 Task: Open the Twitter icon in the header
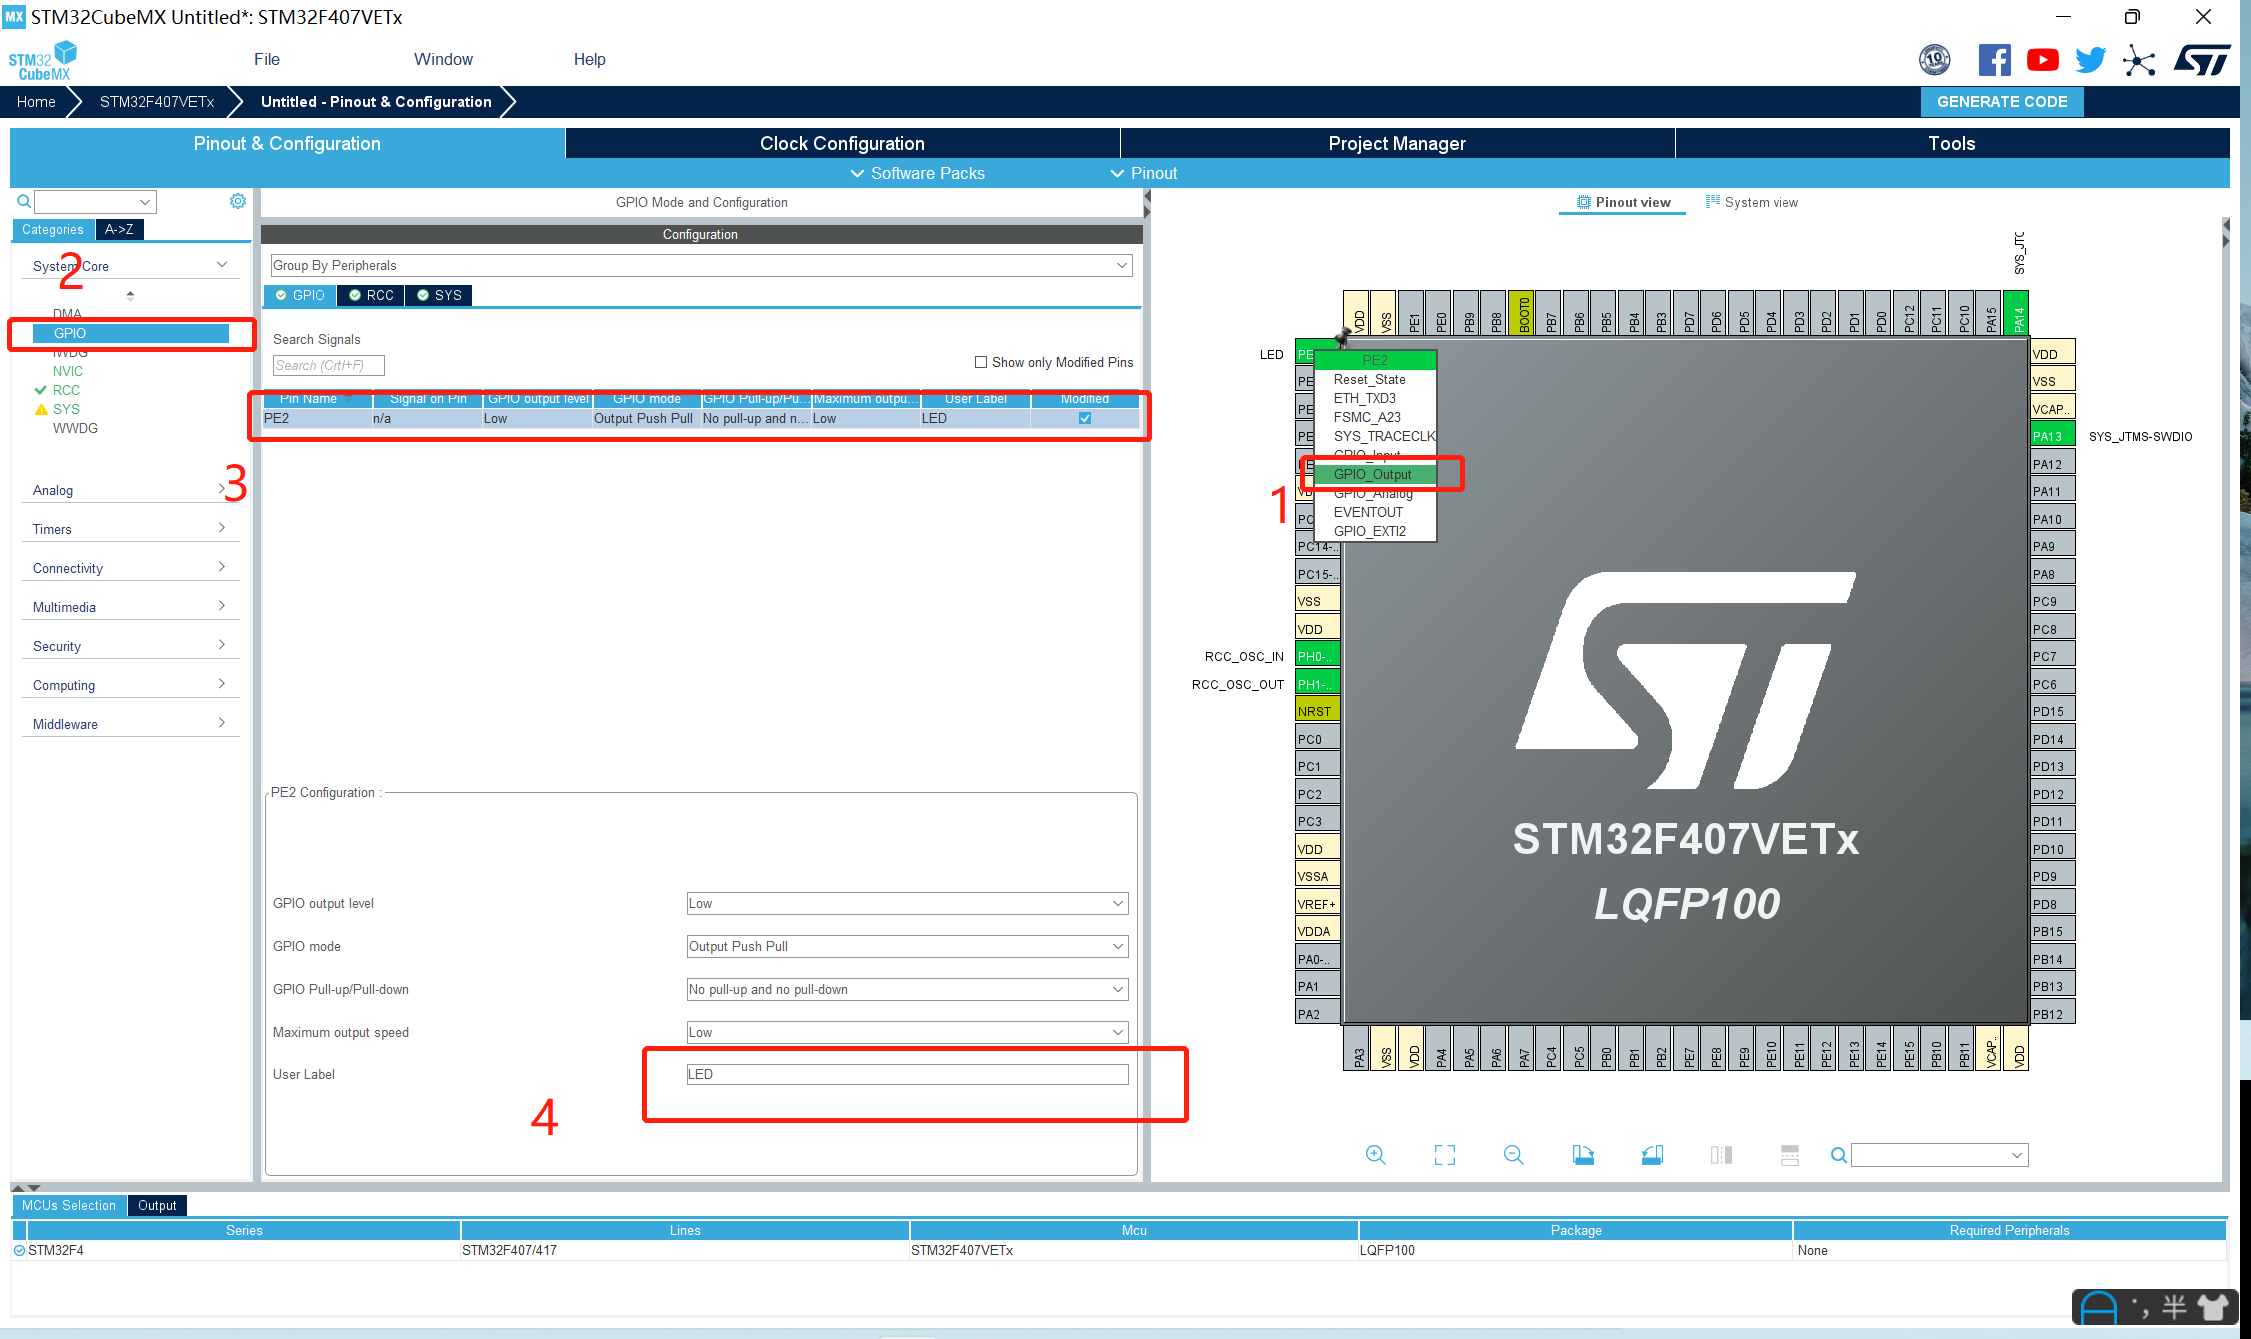click(x=2089, y=59)
